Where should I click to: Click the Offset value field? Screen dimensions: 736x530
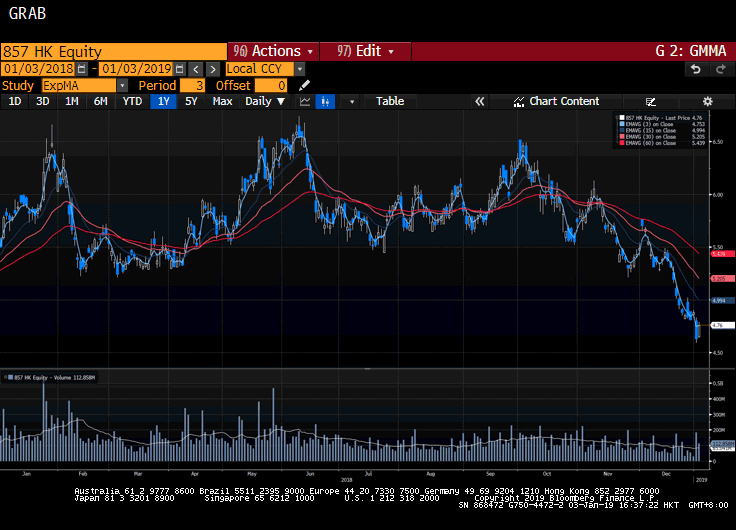[271, 85]
